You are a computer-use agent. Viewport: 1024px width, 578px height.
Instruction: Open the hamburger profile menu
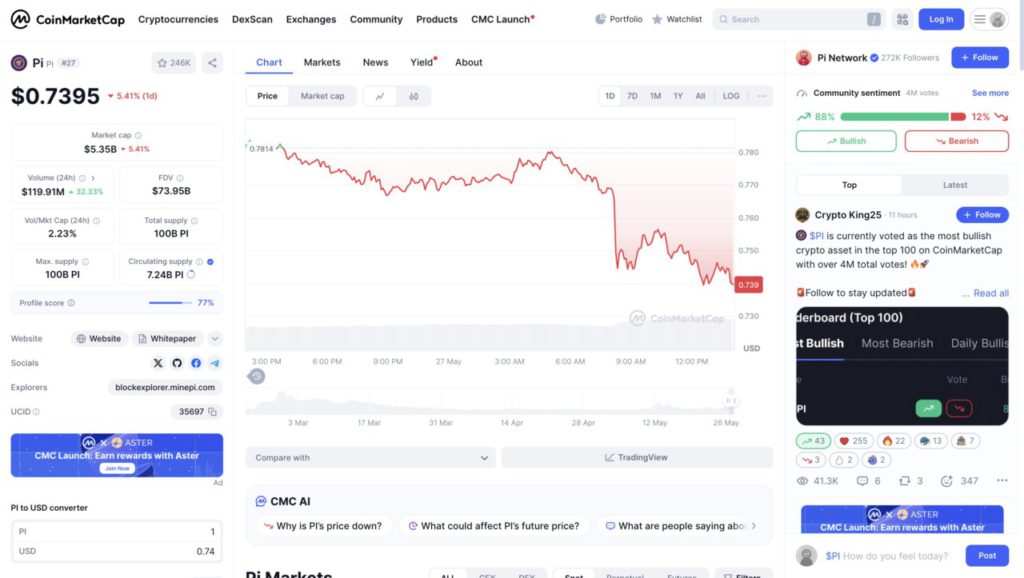[989, 19]
